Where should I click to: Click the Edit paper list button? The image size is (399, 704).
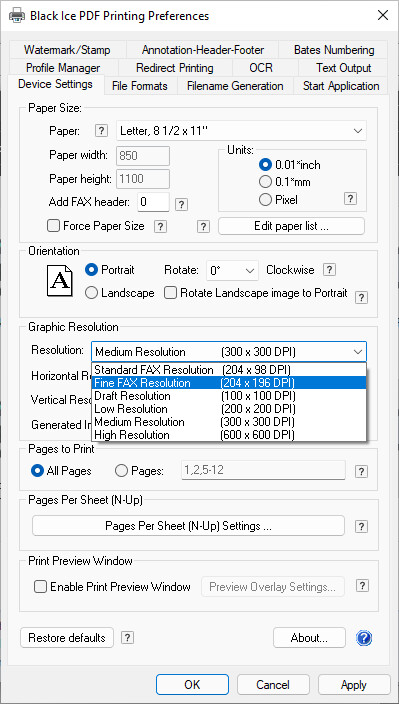tap(291, 226)
